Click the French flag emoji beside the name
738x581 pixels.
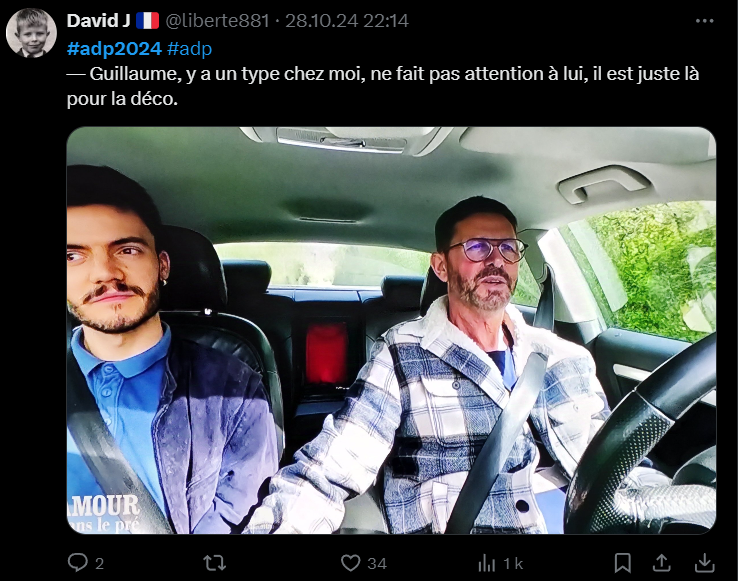[x=147, y=21]
